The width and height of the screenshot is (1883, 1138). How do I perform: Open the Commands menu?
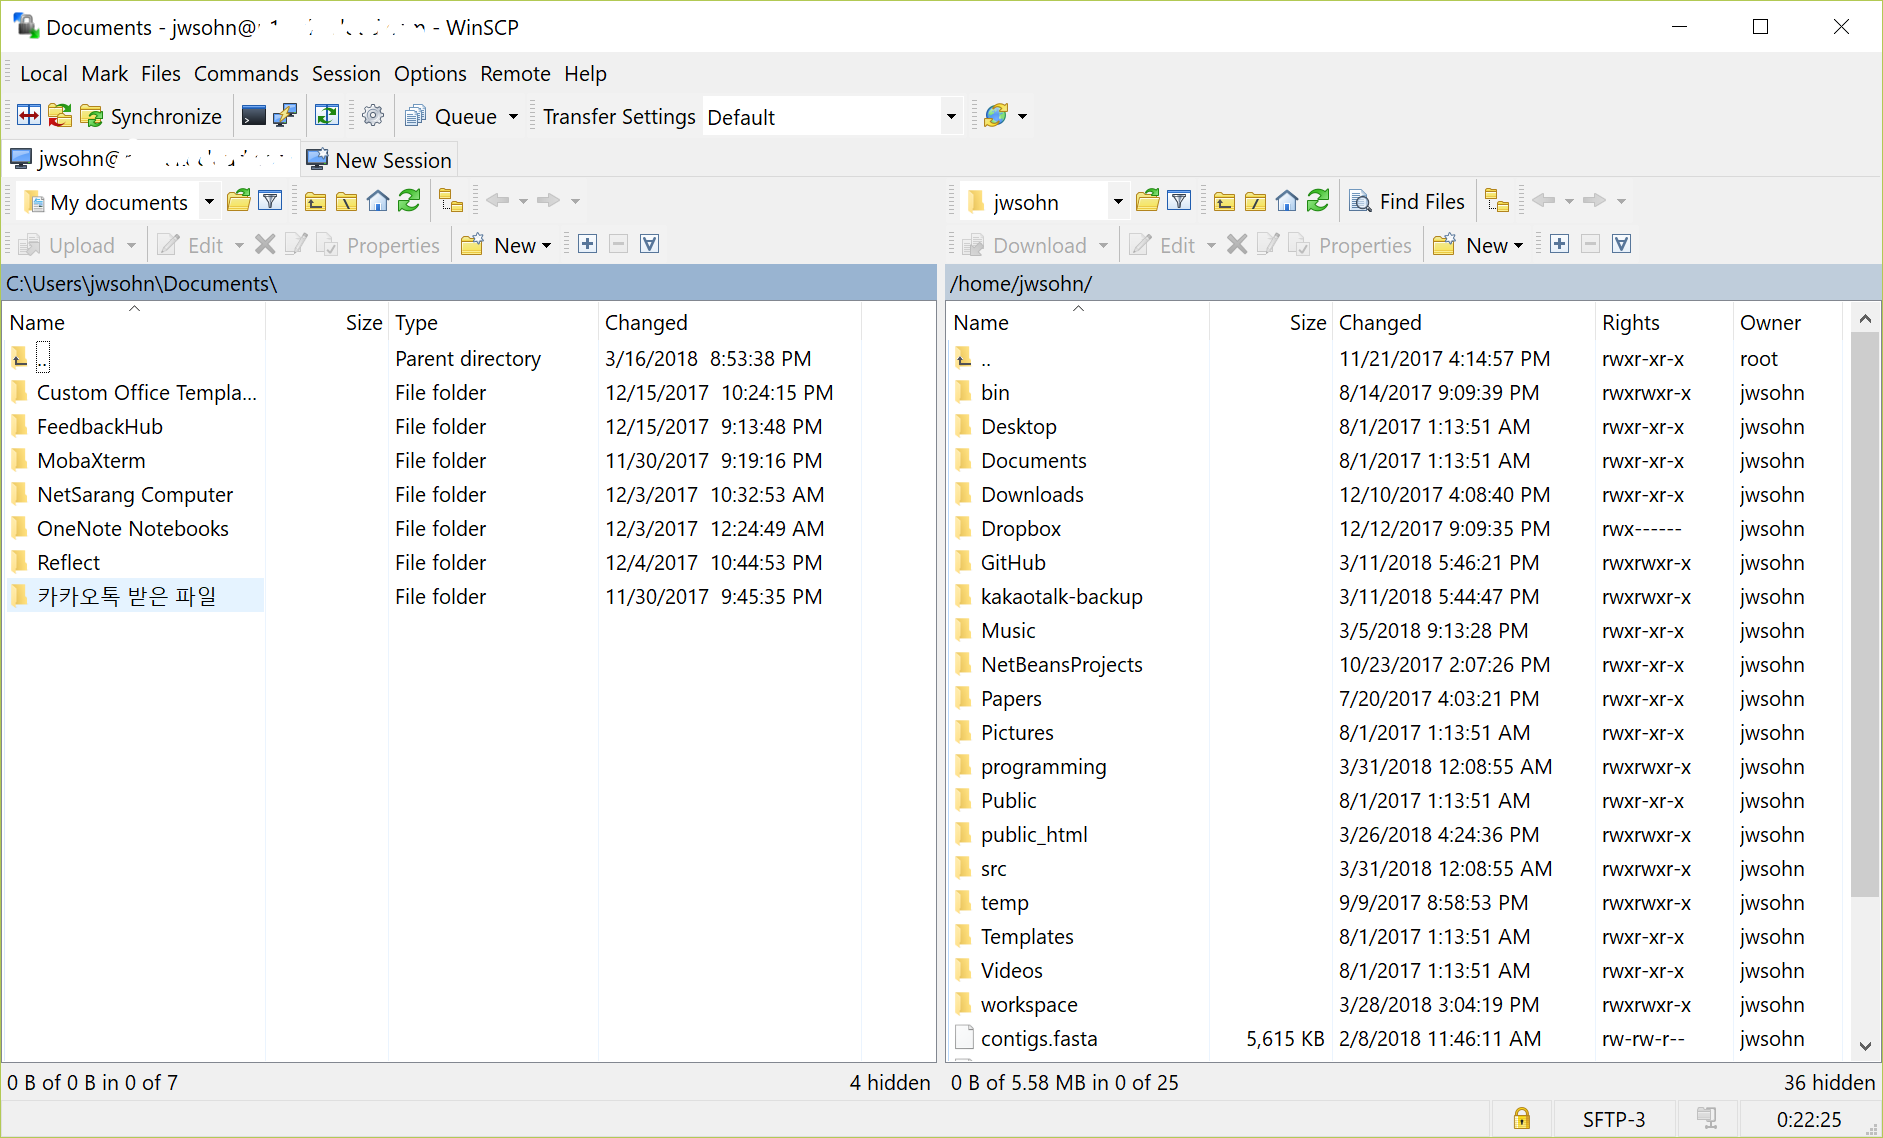click(246, 73)
